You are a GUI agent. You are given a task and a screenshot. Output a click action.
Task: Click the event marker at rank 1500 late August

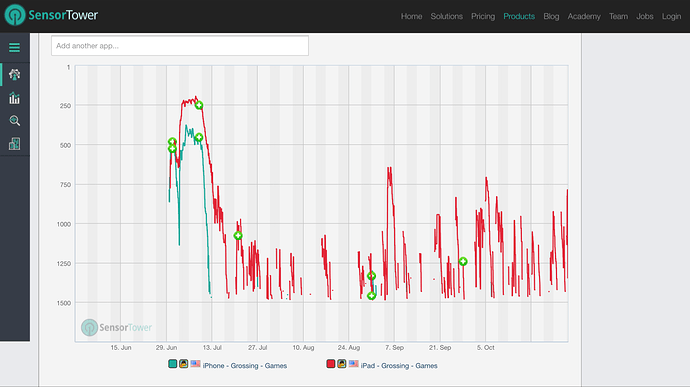pyautogui.click(x=371, y=296)
